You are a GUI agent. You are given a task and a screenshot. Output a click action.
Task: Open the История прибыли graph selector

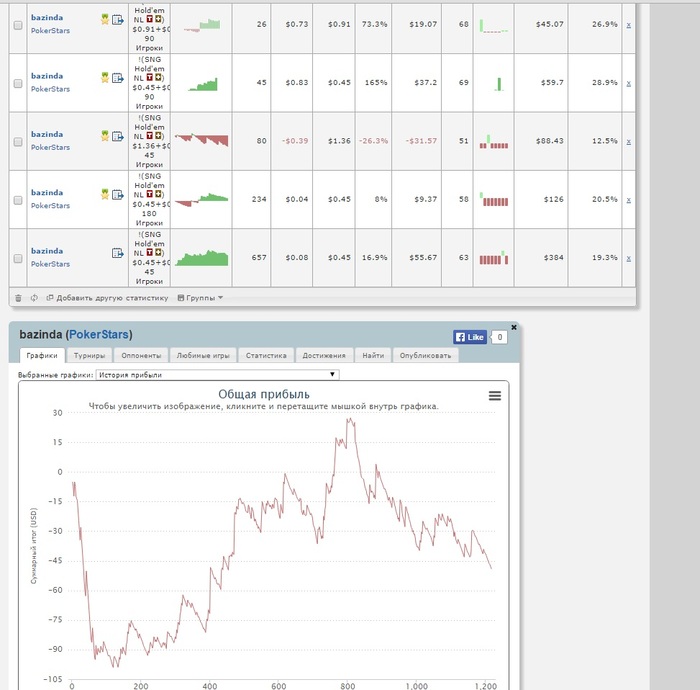[x=217, y=375]
